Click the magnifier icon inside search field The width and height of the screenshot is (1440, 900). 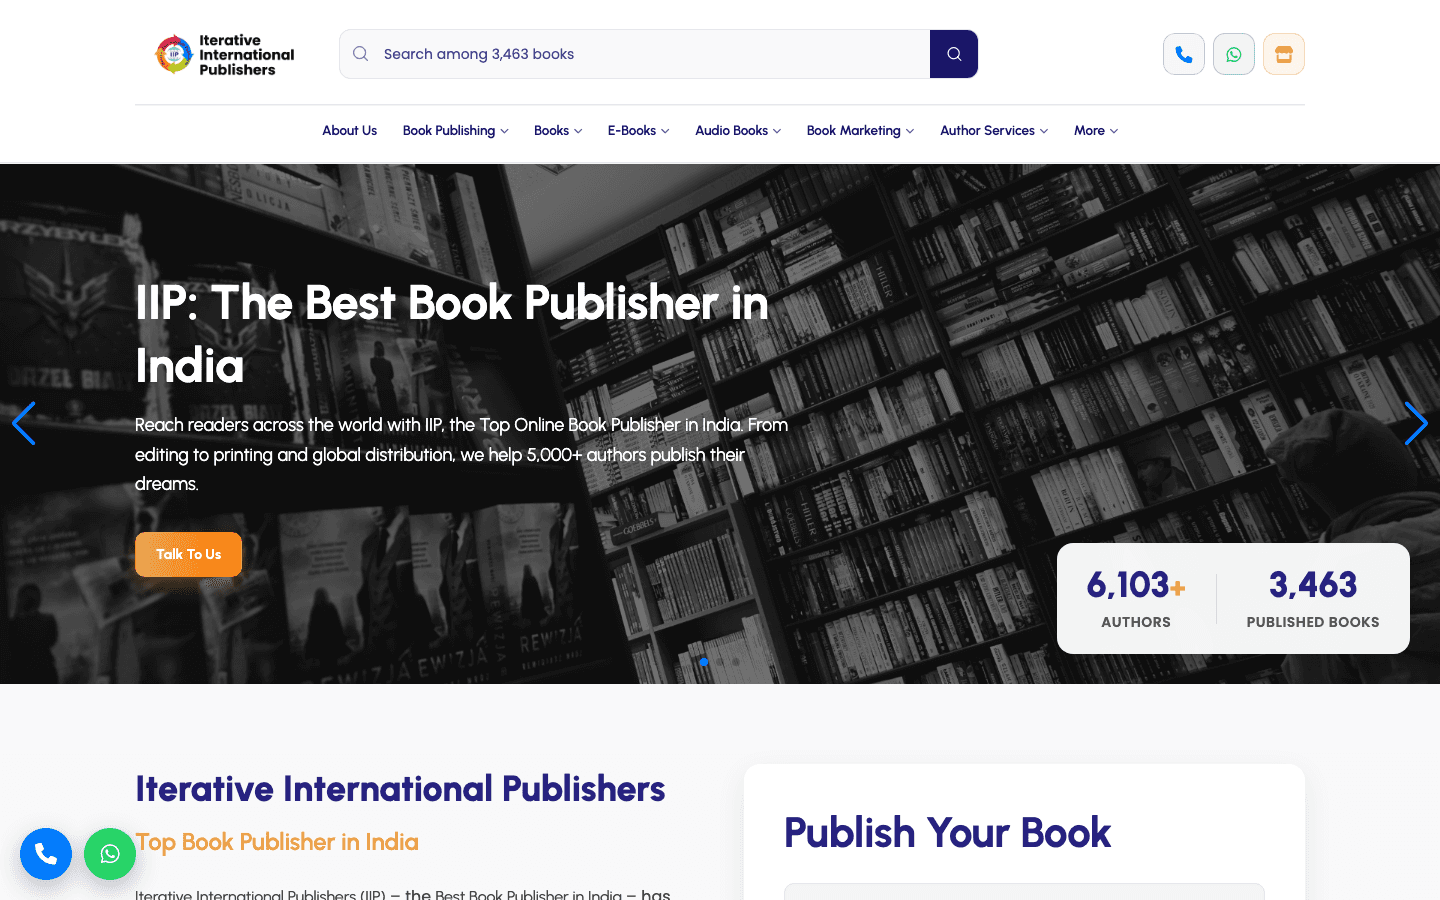pos(361,54)
